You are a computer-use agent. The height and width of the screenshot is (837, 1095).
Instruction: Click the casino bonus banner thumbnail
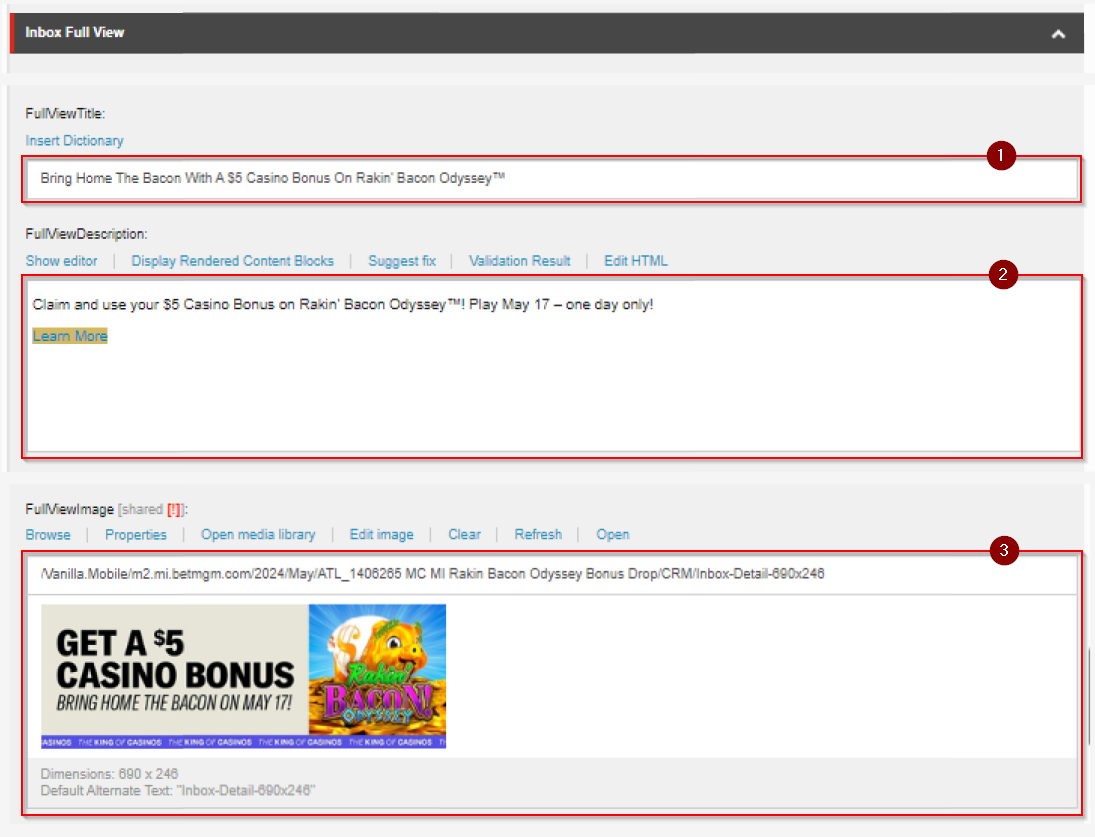(244, 676)
